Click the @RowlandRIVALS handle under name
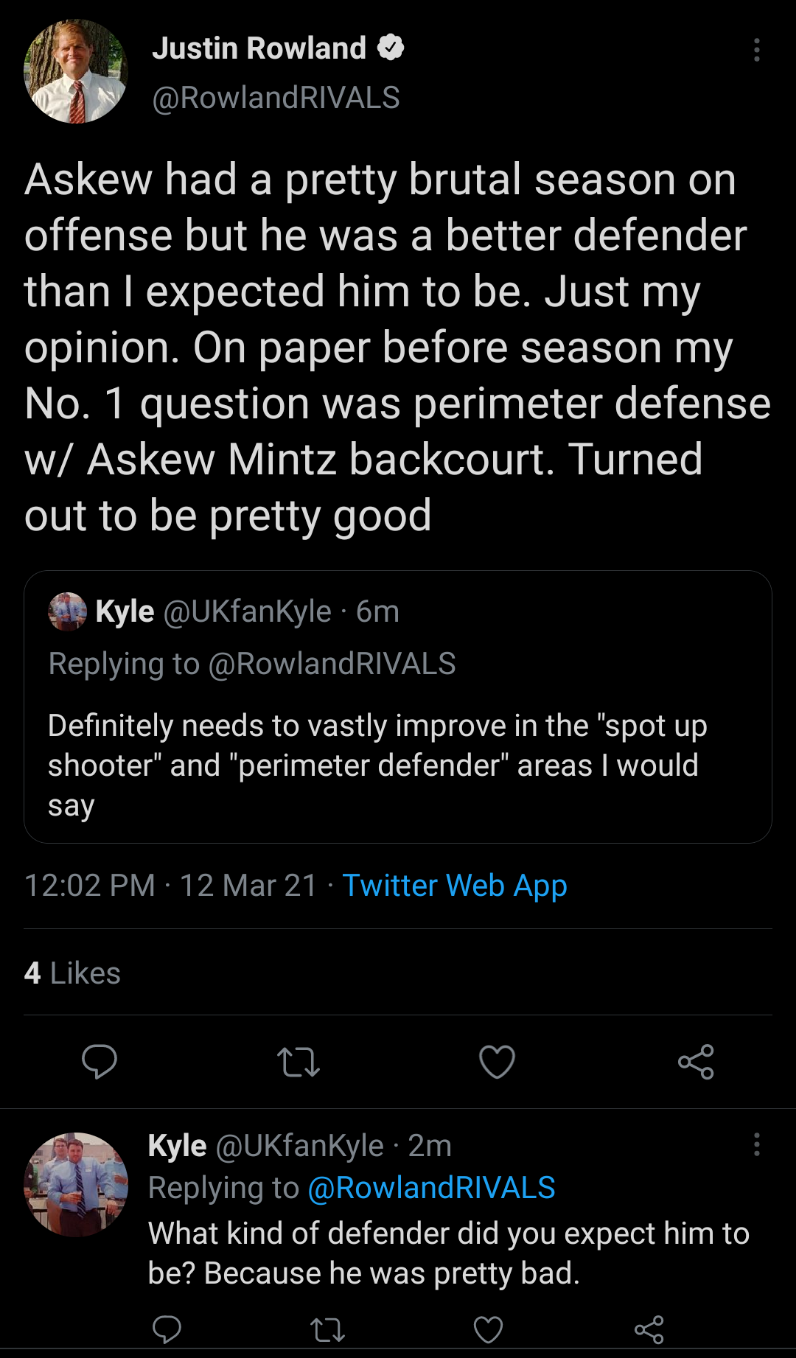This screenshot has width=796, height=1358. point(276,97)
